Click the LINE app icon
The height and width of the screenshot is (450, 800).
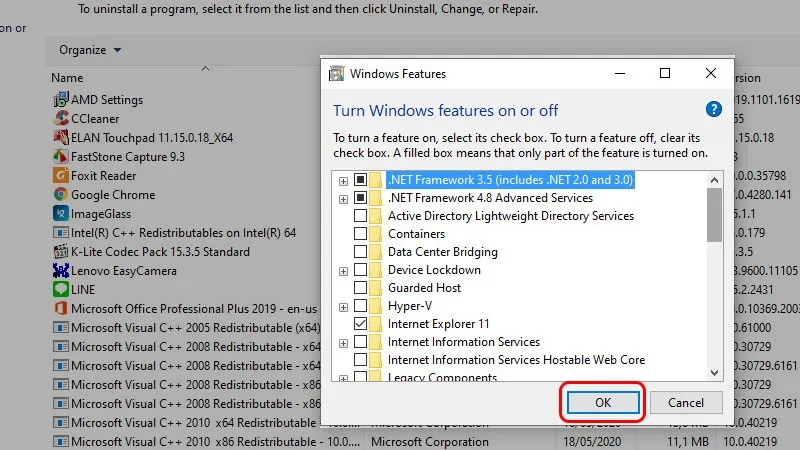(60, 289)
